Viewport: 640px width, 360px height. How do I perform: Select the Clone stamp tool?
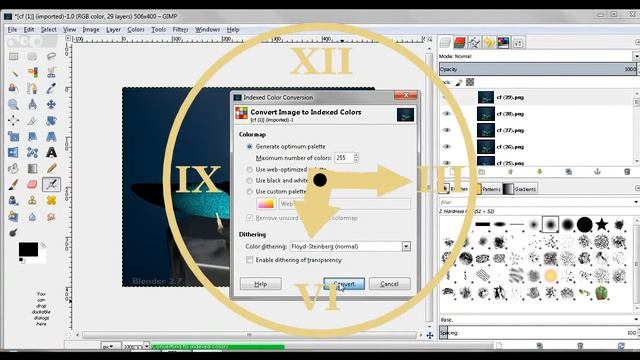click(32, 200)
